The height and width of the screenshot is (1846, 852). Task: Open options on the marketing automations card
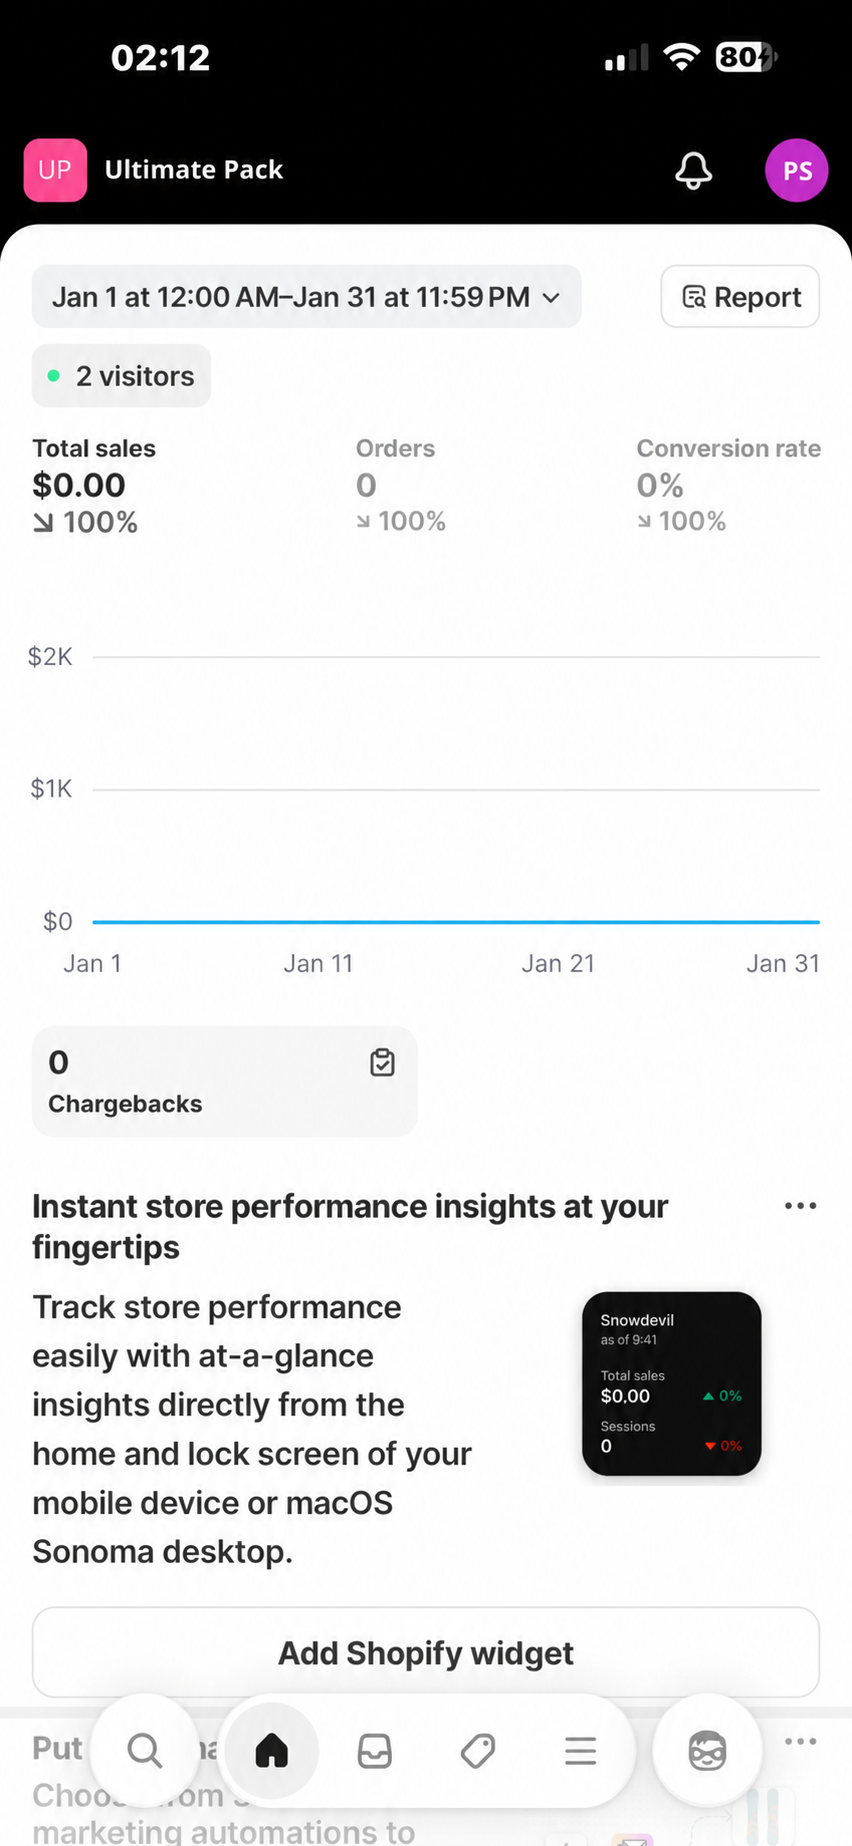point(800,1741)
